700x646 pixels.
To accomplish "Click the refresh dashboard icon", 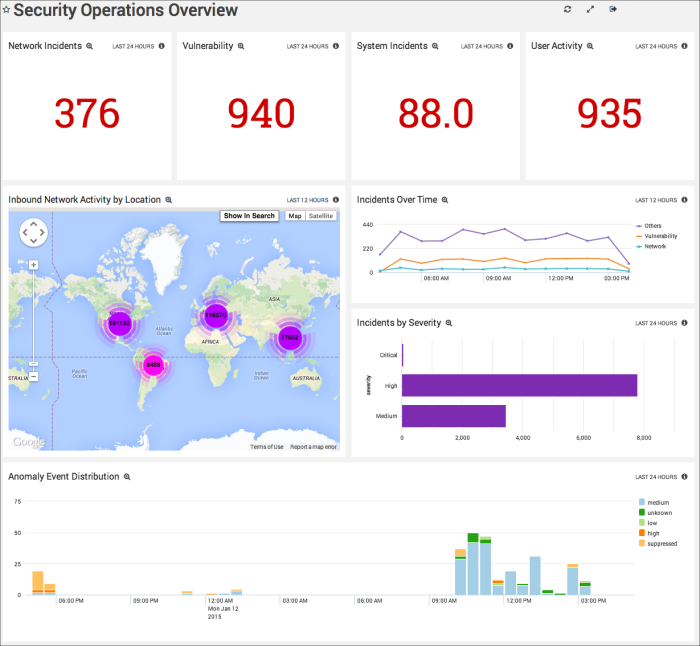I will click(567, 9).
